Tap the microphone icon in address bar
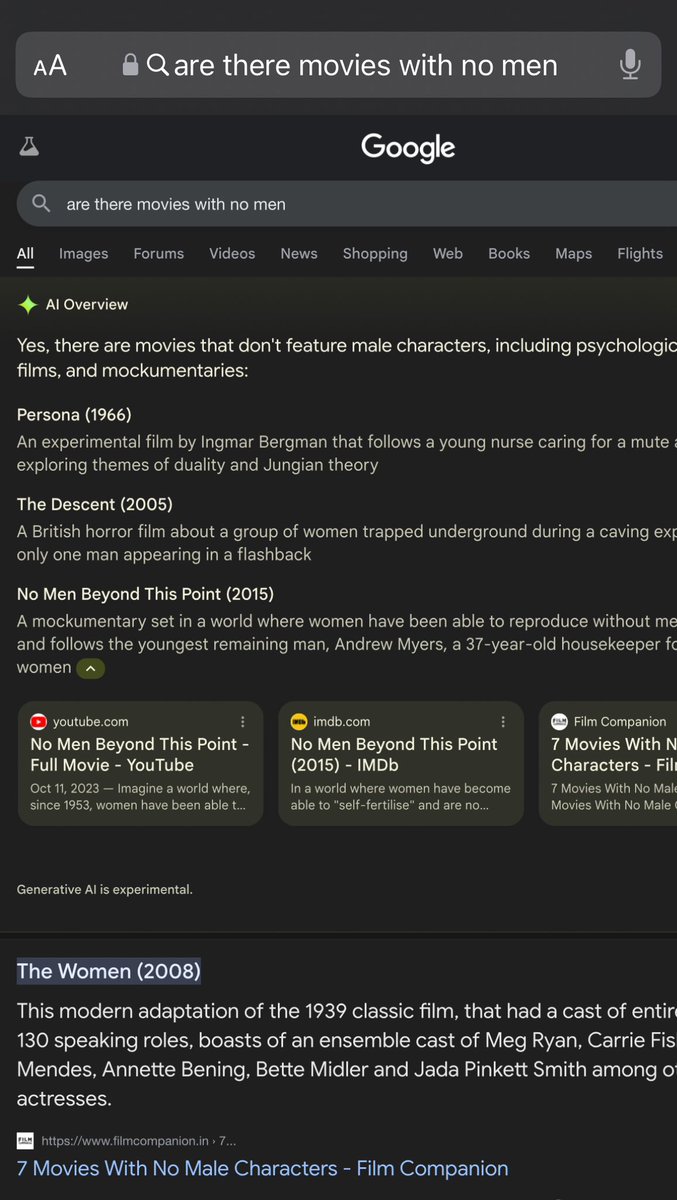Viewport: 677px width, 1200px height. (630, 65)
